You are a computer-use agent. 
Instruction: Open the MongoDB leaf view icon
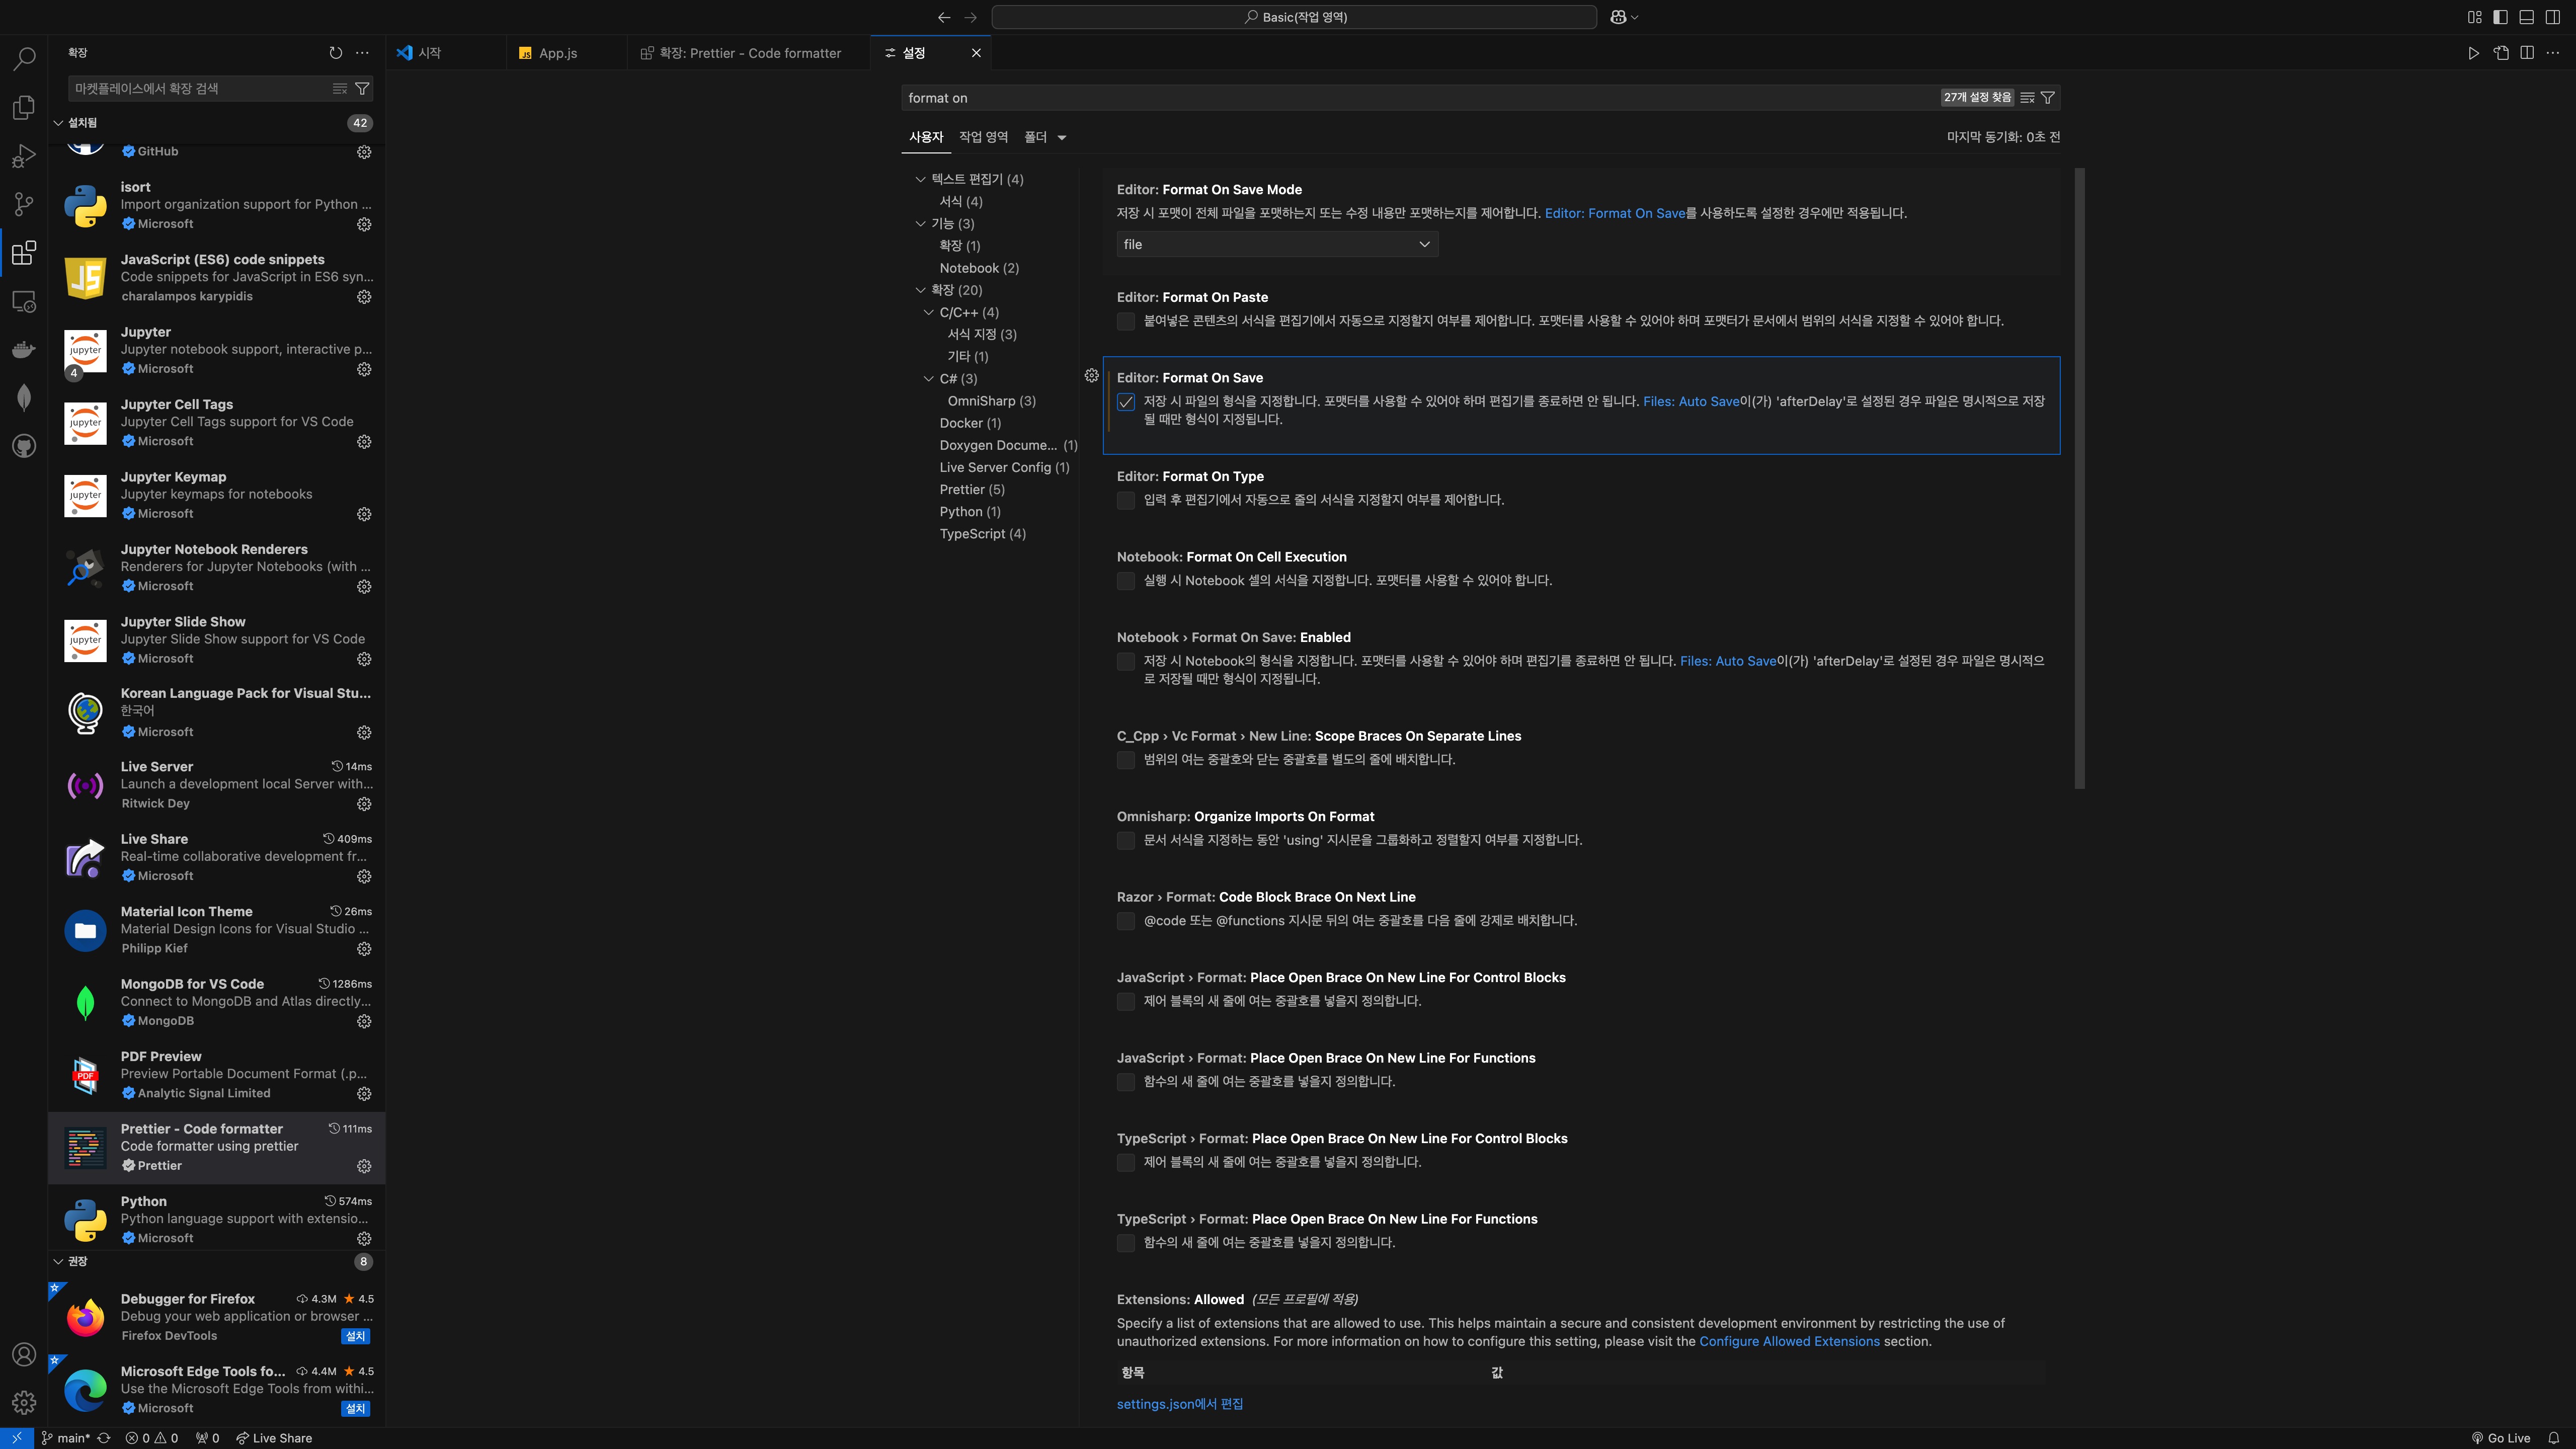click(x=24, y=397)
